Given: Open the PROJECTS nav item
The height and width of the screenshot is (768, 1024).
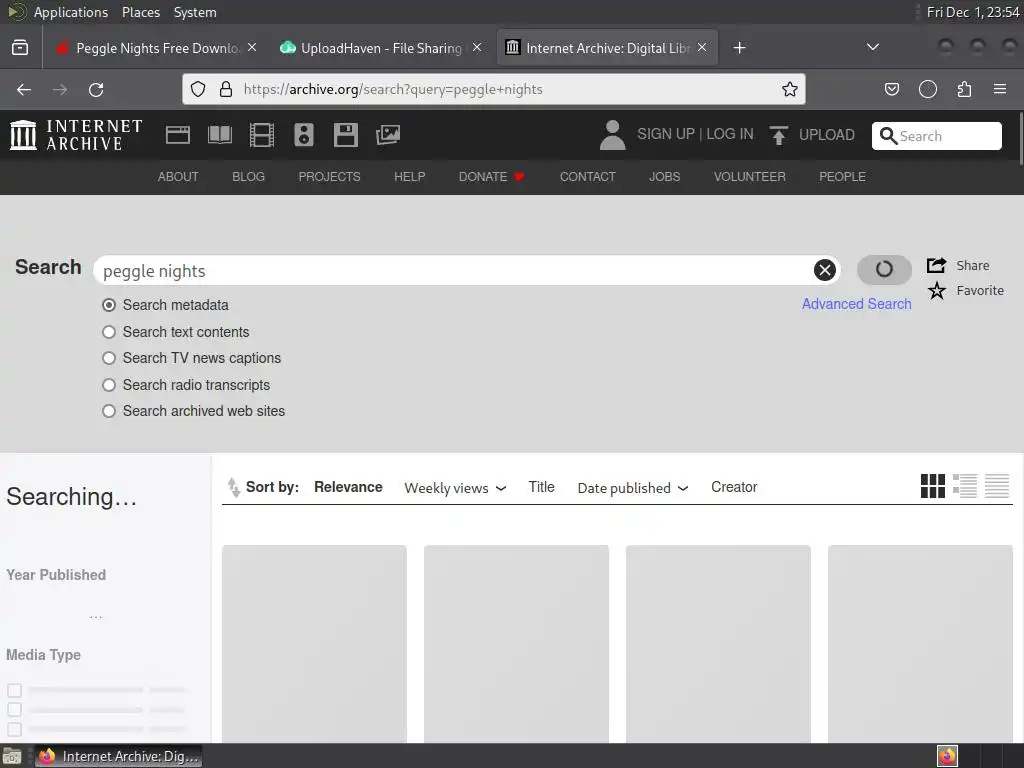Looking at the screenshot, I should pos(329,176).
